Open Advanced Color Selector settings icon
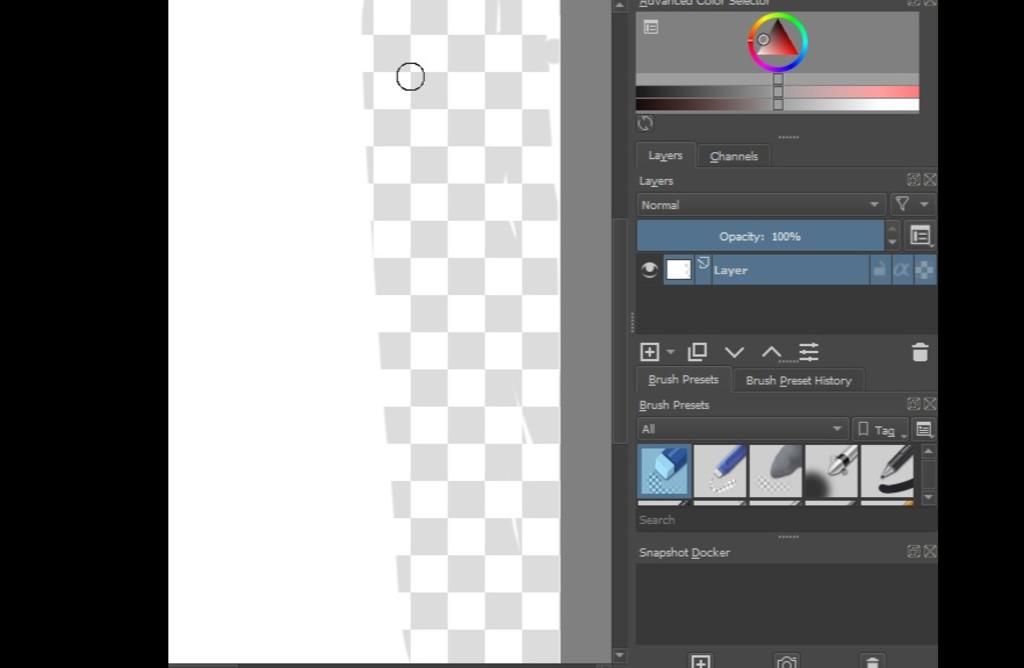1024x668 pixels. (x=650, y=27)
